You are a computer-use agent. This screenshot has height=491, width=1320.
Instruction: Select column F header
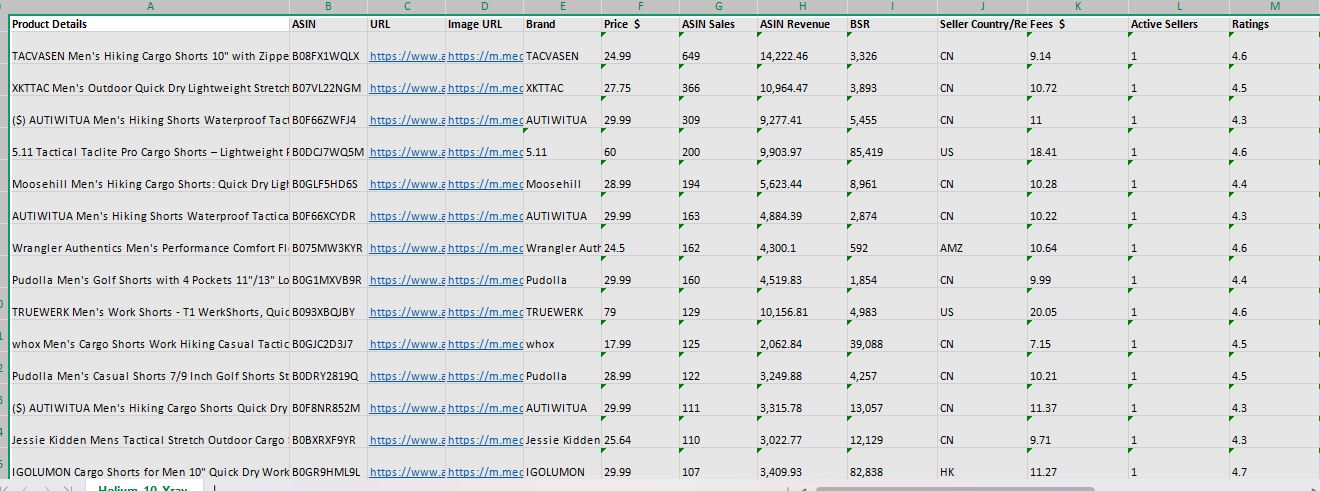coord(640,7)
